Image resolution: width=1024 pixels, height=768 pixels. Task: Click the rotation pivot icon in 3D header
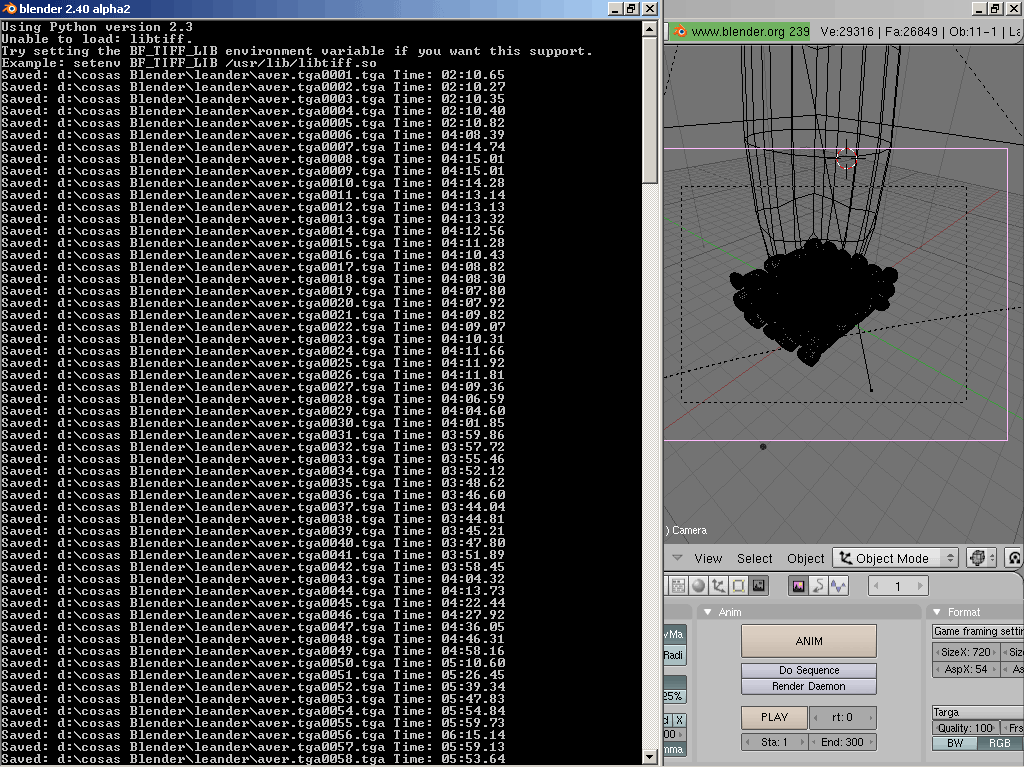tap(1014, 558)
